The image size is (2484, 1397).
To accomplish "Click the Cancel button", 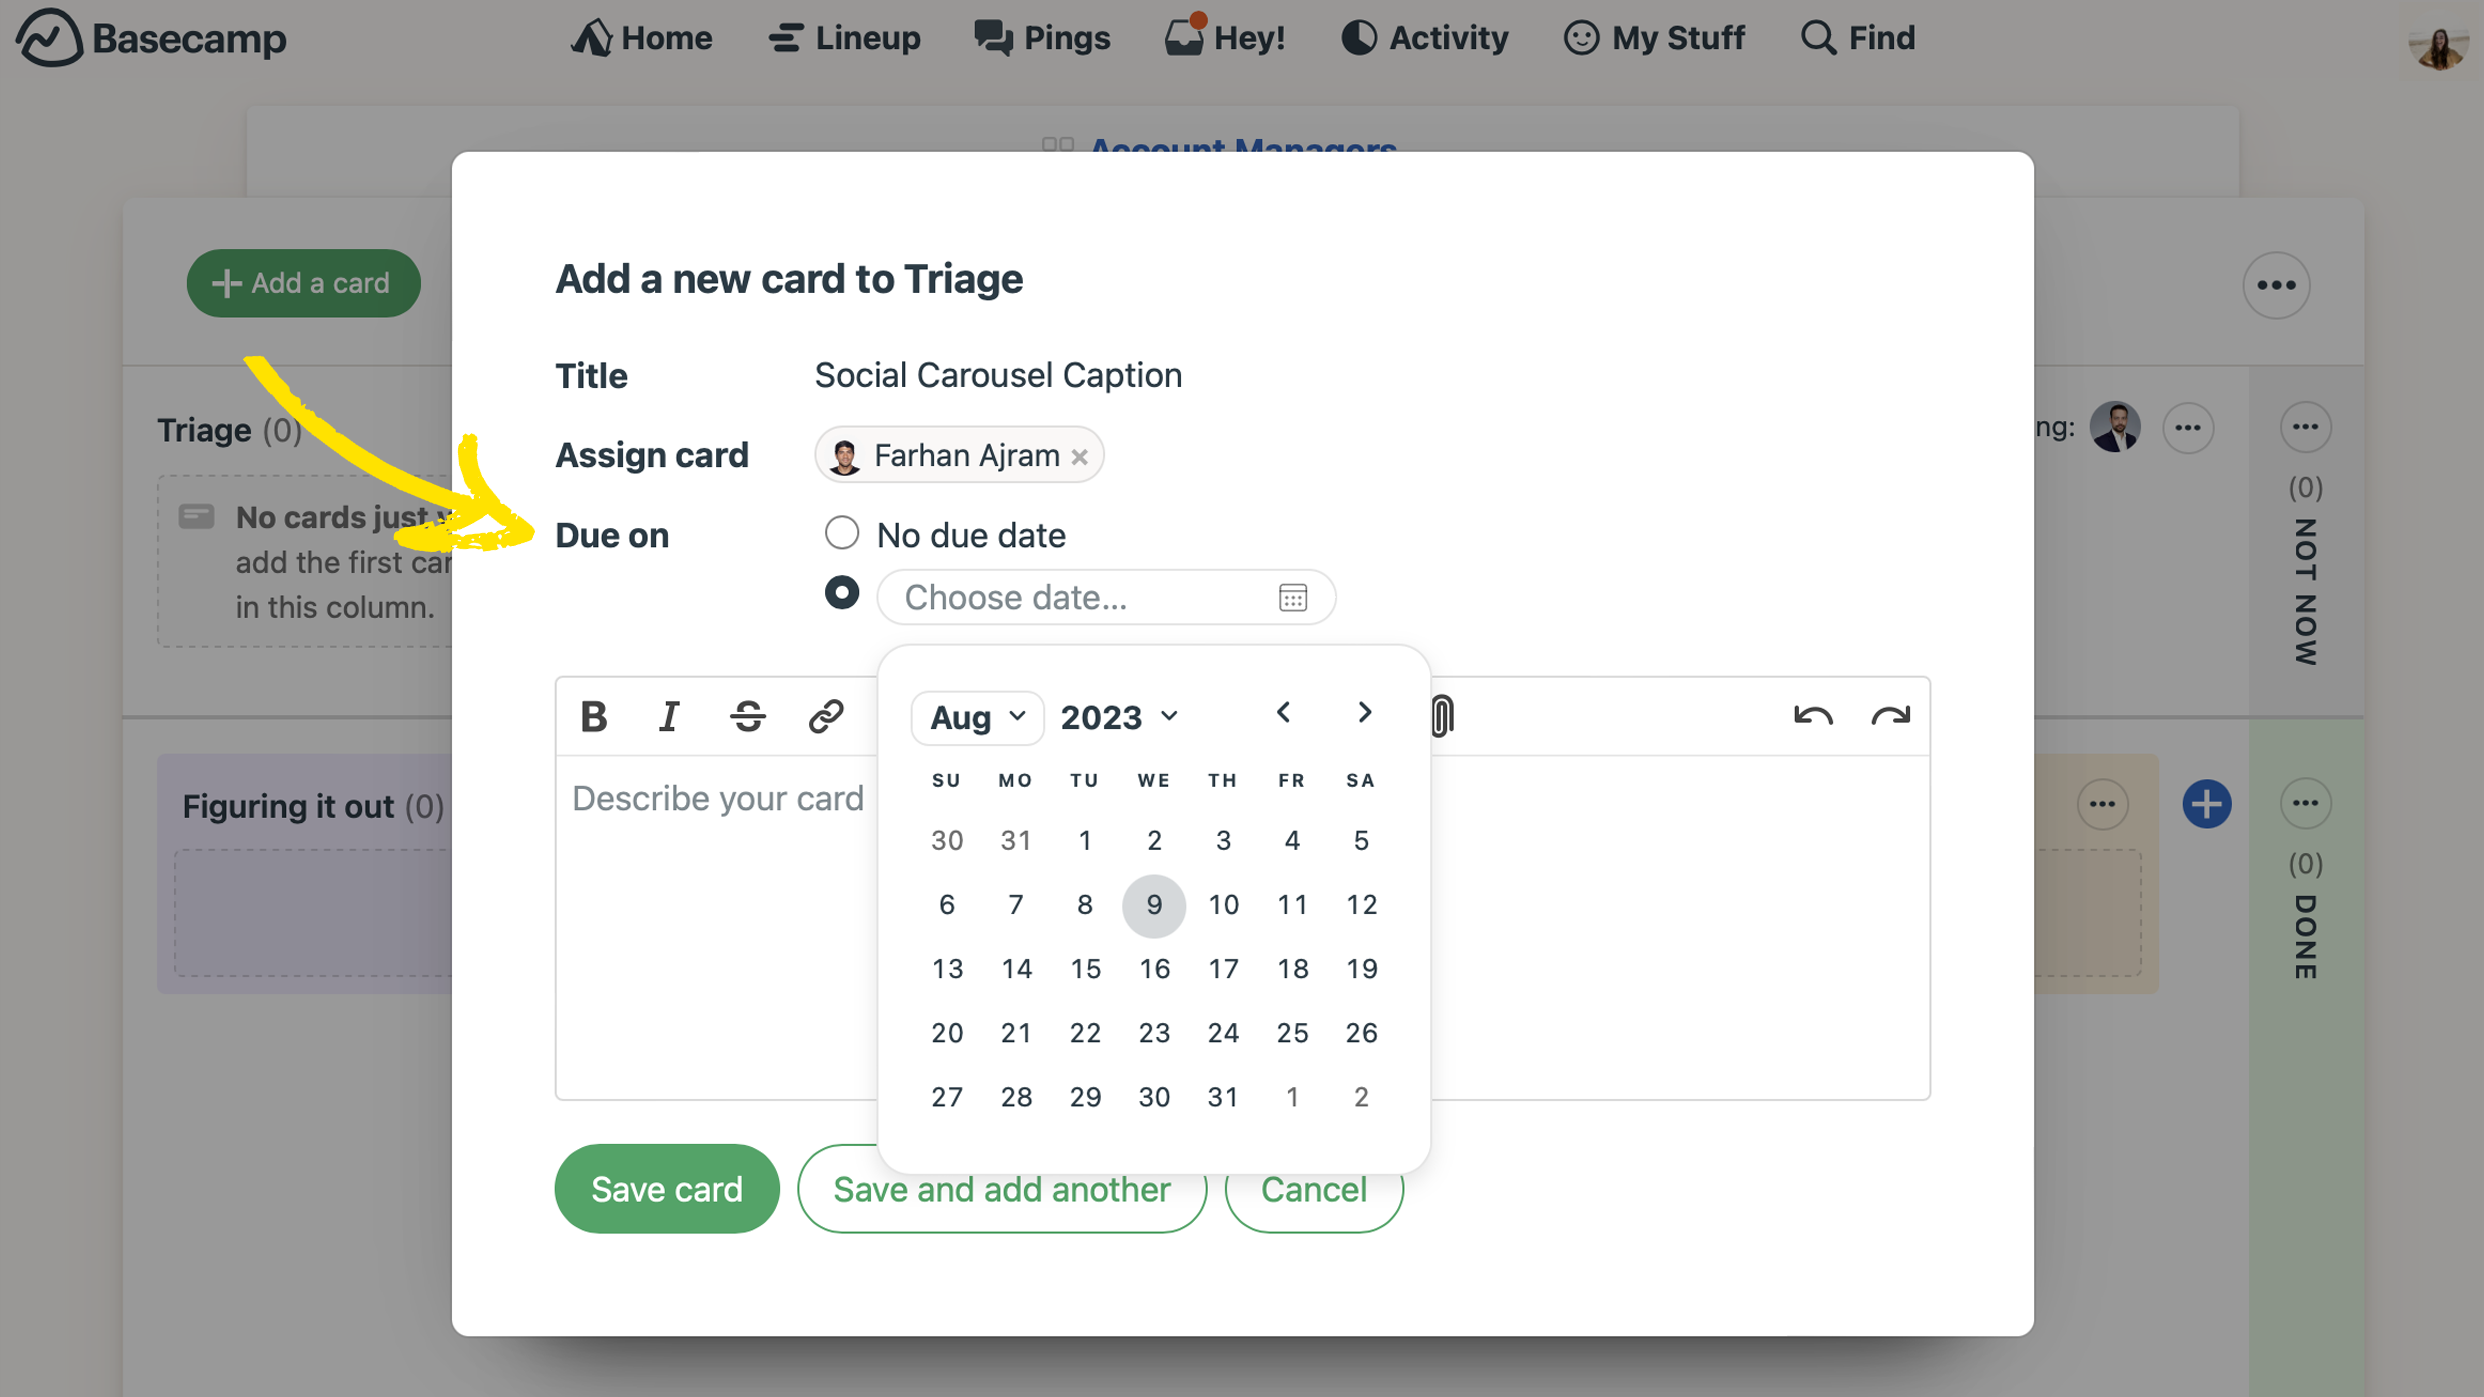I will point(1314,1189).
